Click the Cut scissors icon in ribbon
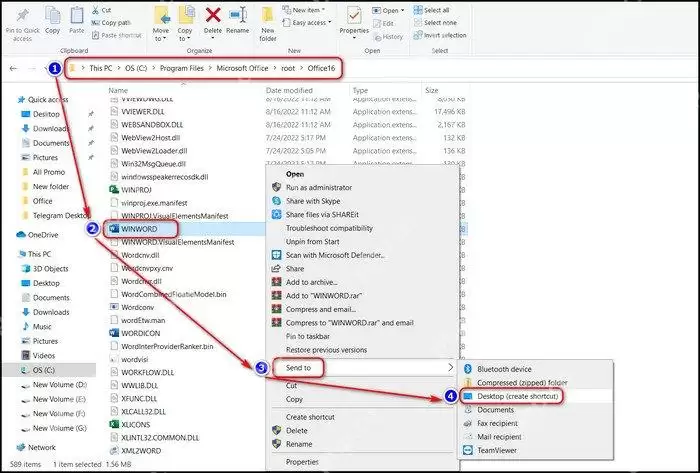This screenshot has width=700, height=473. [96, 9]
